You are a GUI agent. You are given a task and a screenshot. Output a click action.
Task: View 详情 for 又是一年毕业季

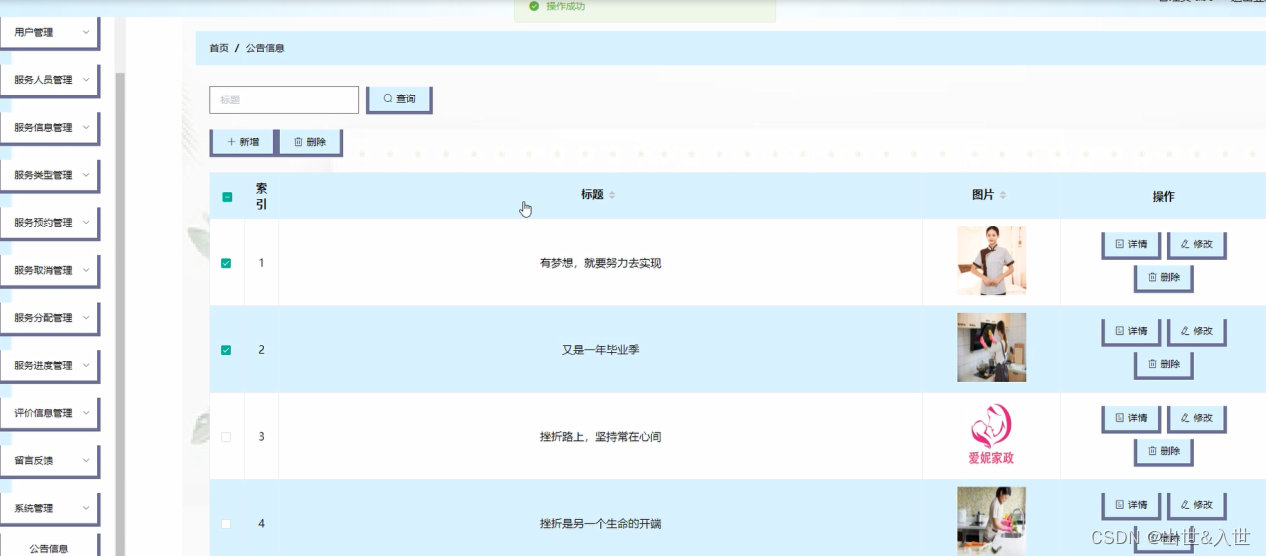coord(1131,331)
